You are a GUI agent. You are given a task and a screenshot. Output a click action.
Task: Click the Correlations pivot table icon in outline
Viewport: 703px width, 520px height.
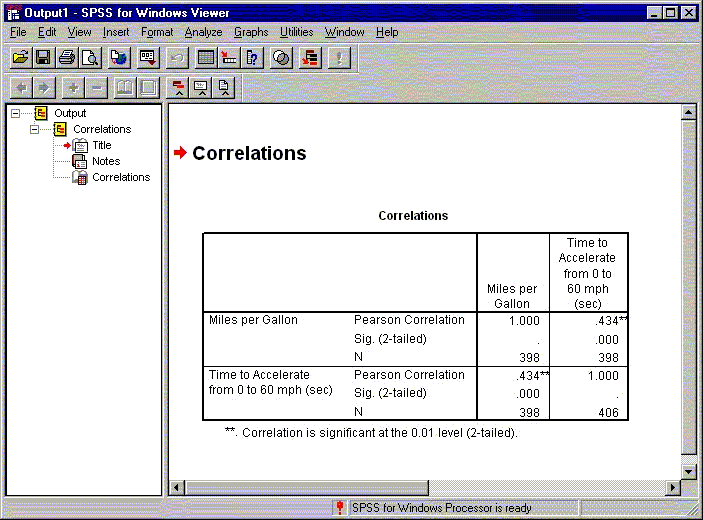[x=80, y=178]
